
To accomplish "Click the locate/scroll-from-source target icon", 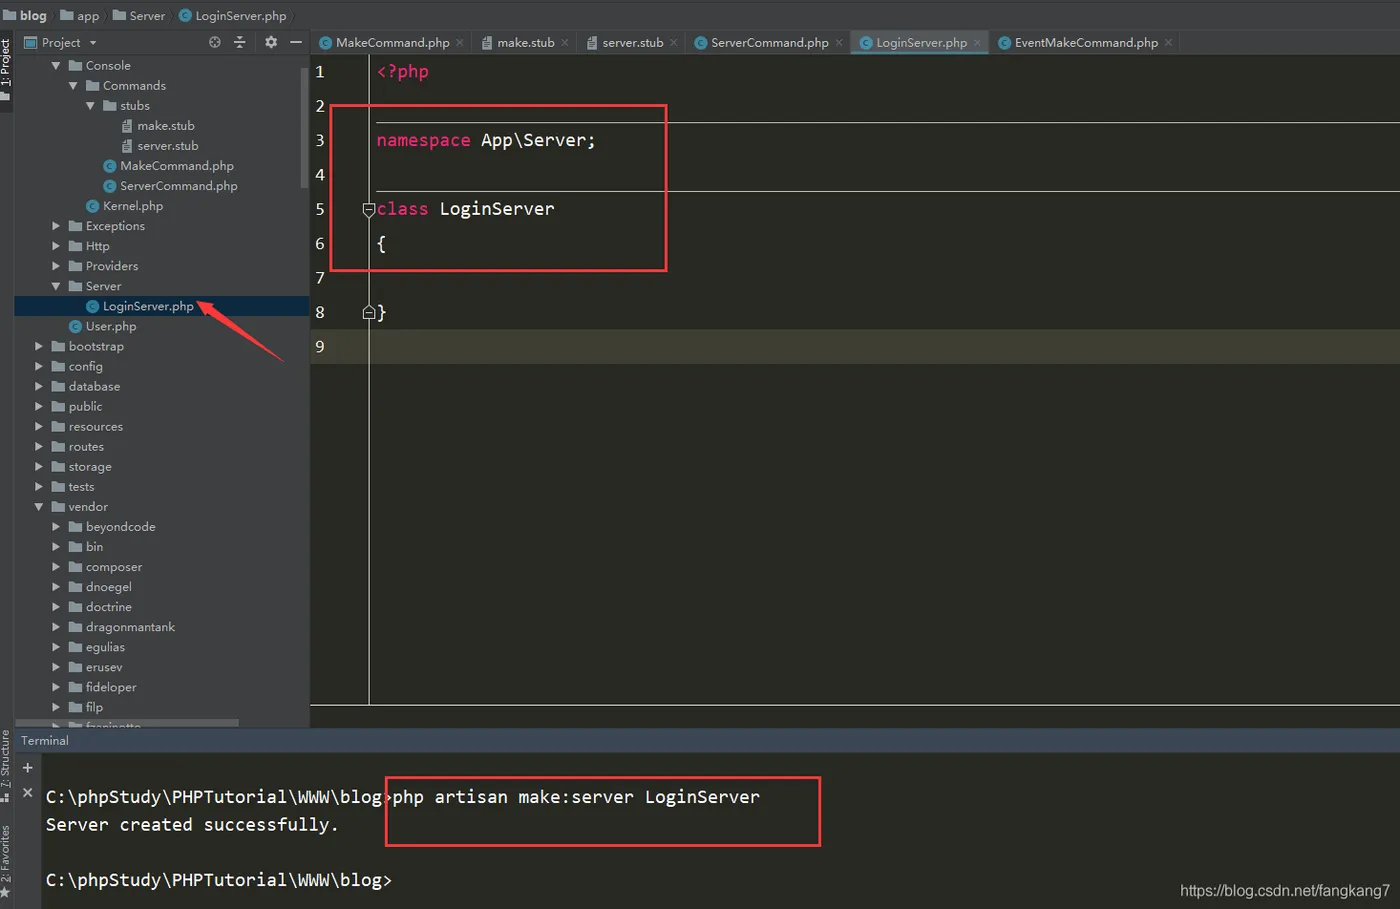I will click(214, 42).
